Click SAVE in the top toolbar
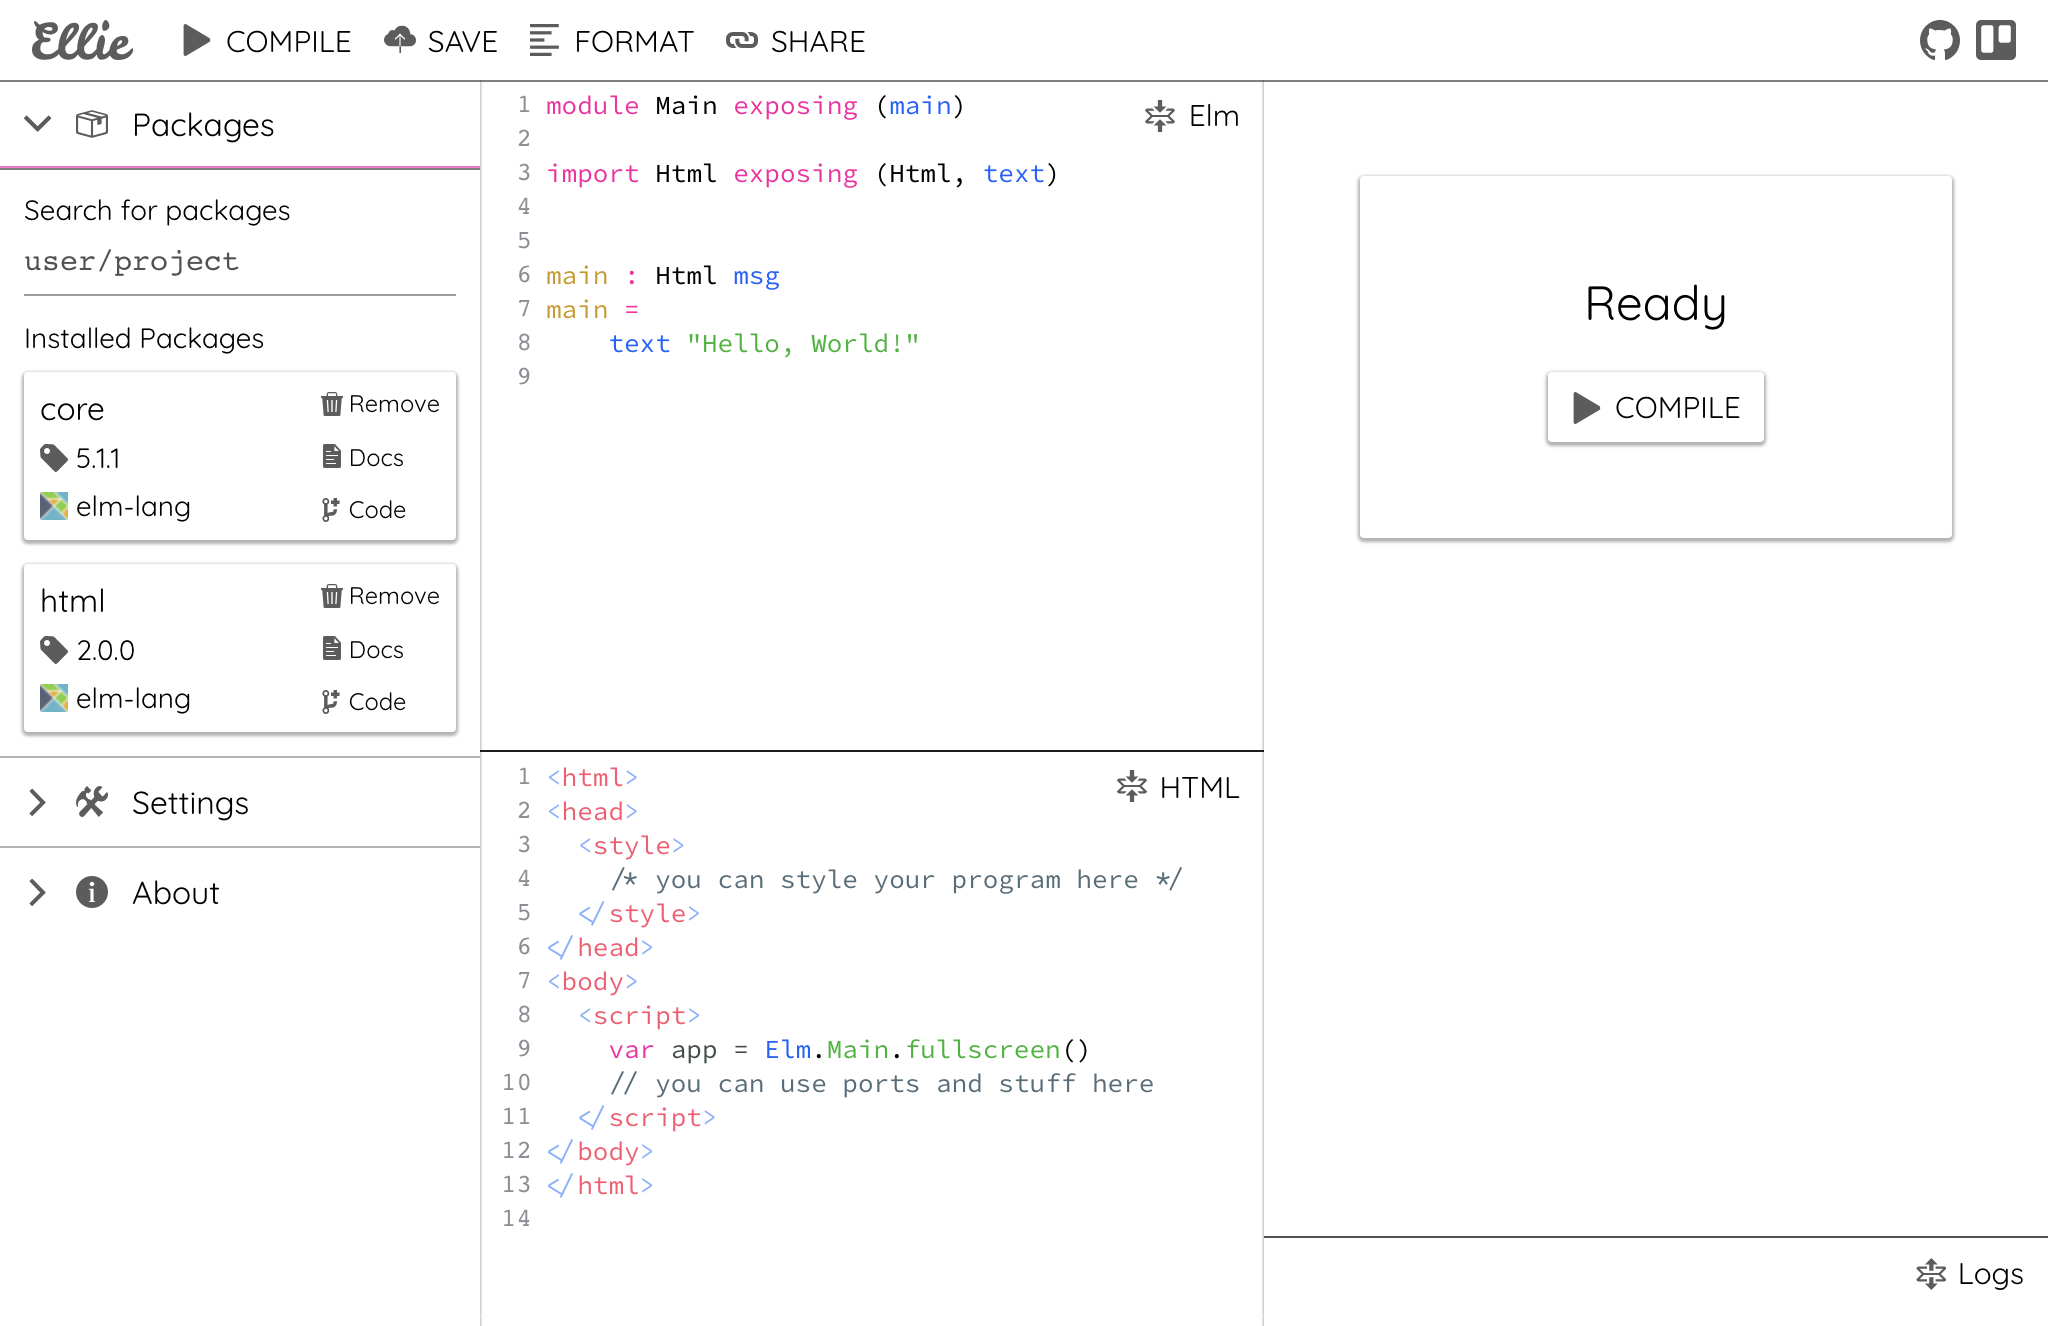Screen dimensions: 2048x1326 point(441,41)
